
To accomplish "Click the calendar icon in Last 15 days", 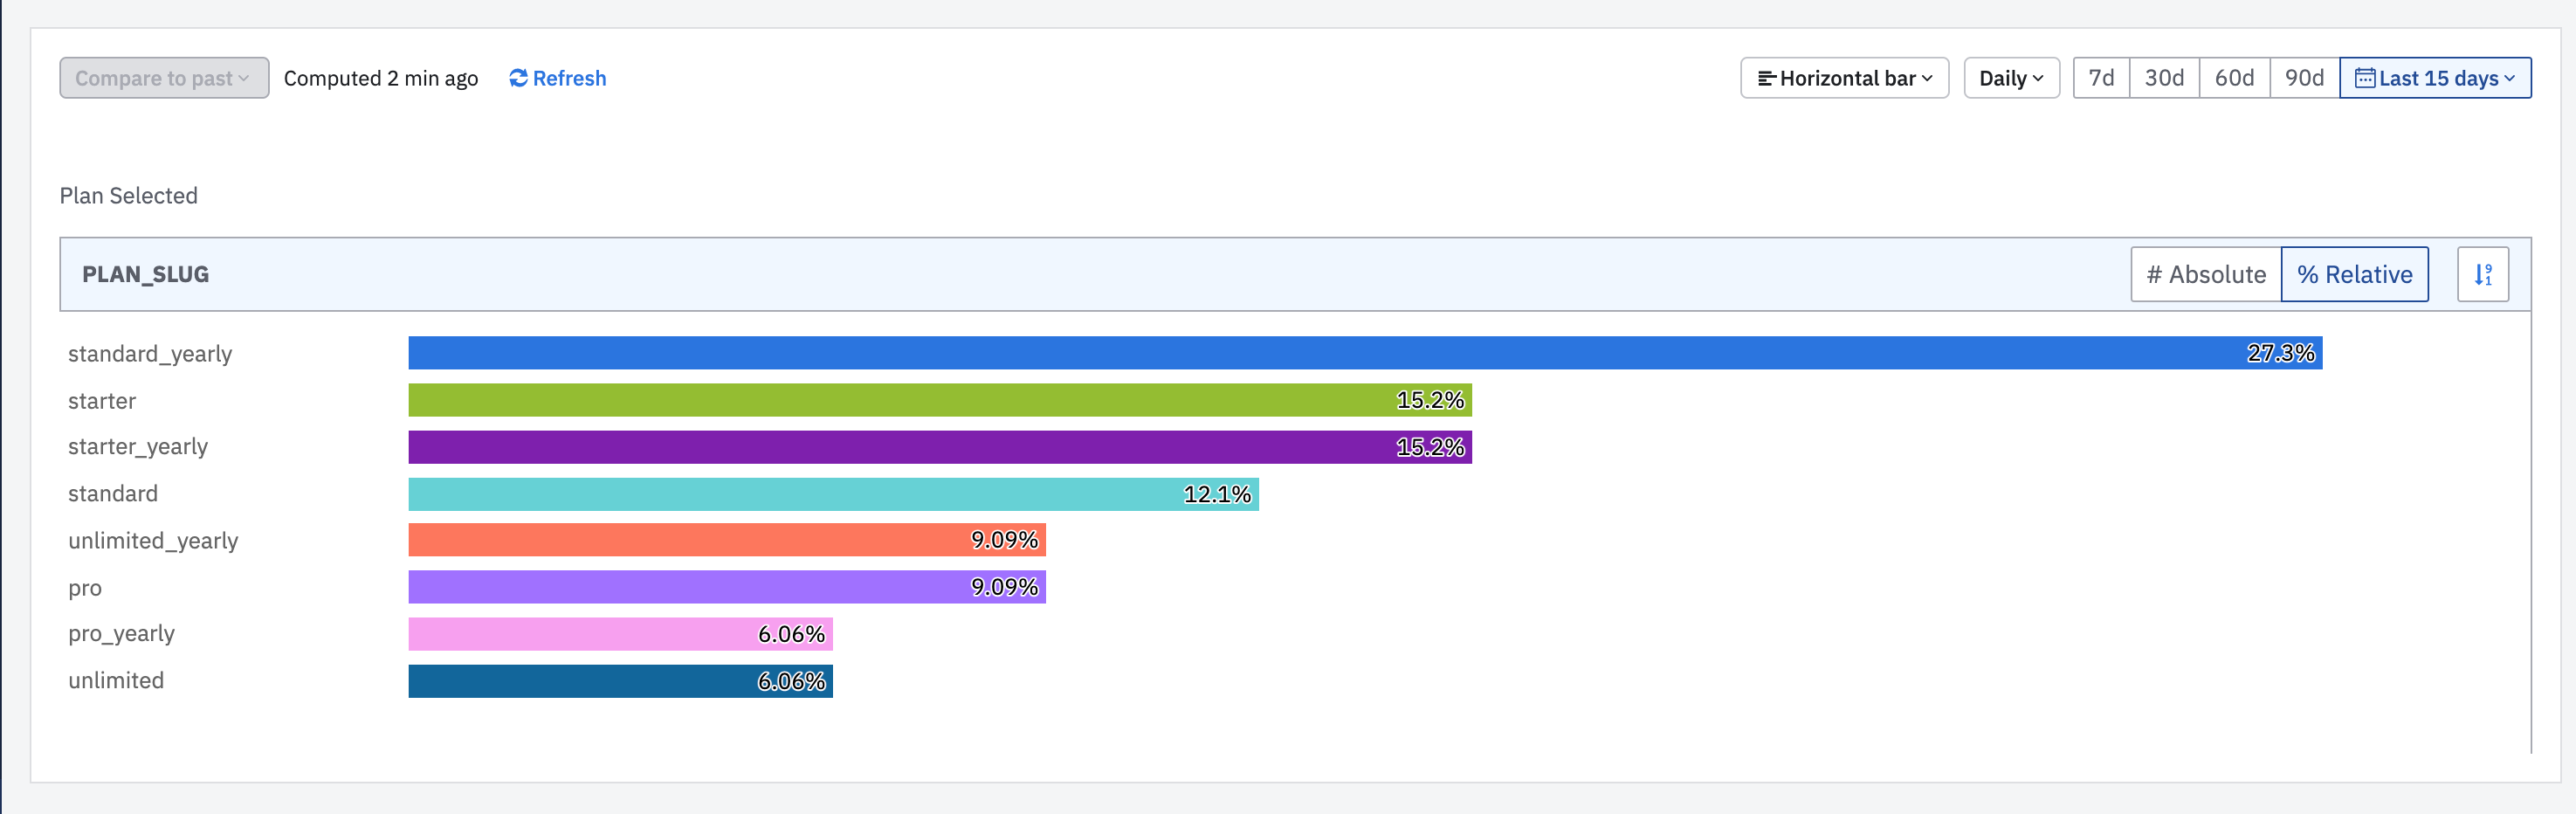I will point(2368,77).
